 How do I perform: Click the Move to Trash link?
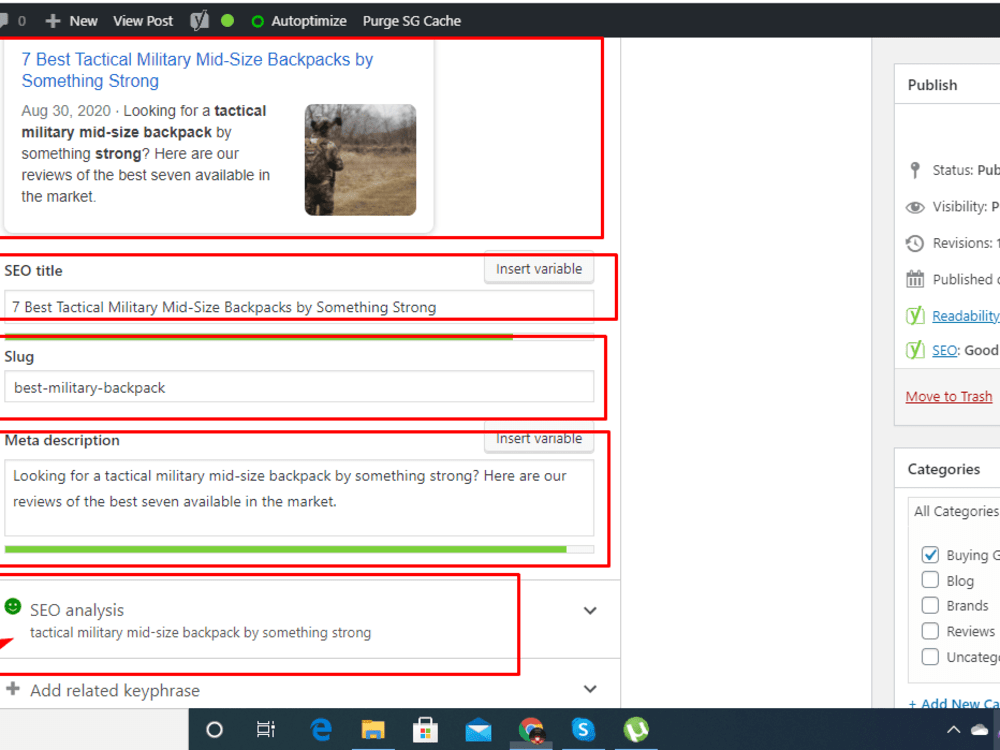pyautogui.click(x=949, y=397)
